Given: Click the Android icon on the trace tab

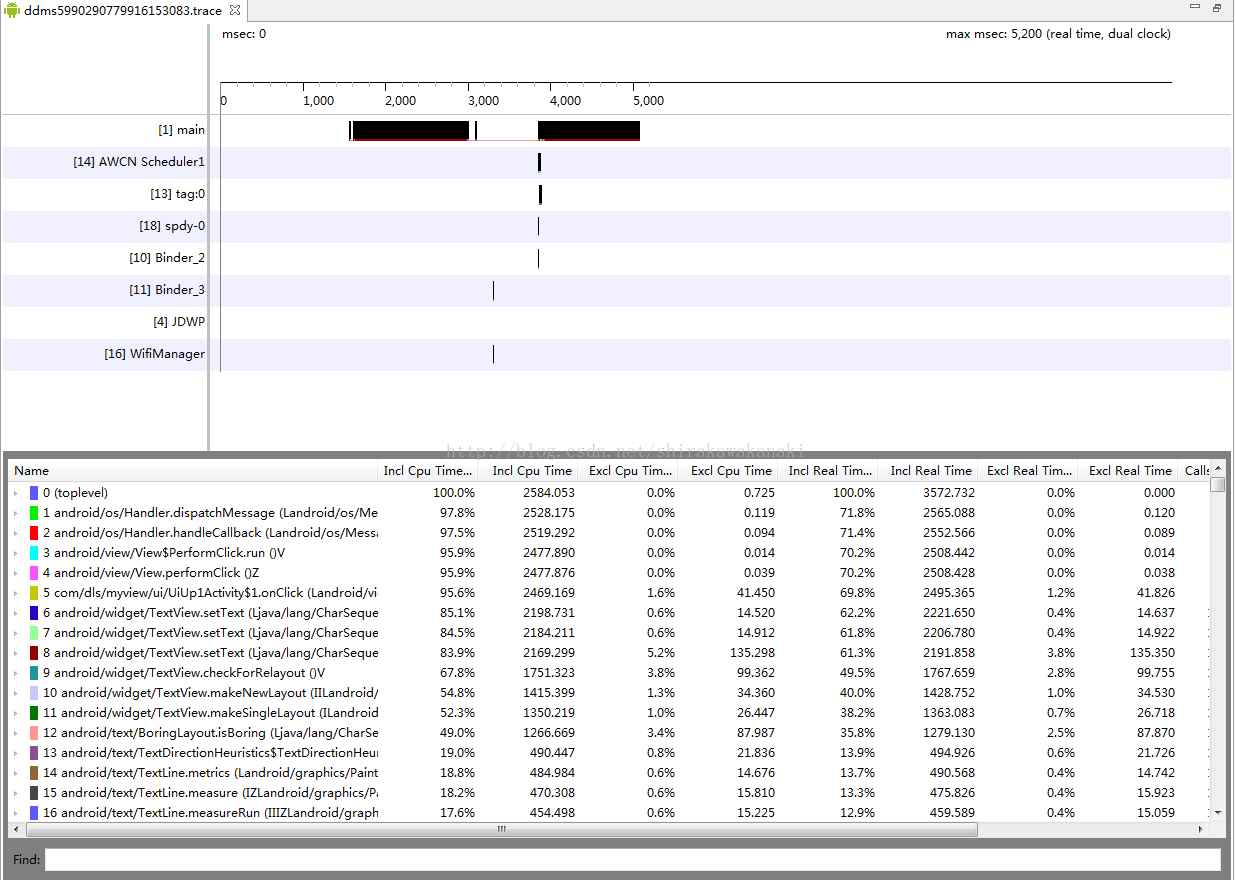Looking at the screenshot, I should 12,11.
